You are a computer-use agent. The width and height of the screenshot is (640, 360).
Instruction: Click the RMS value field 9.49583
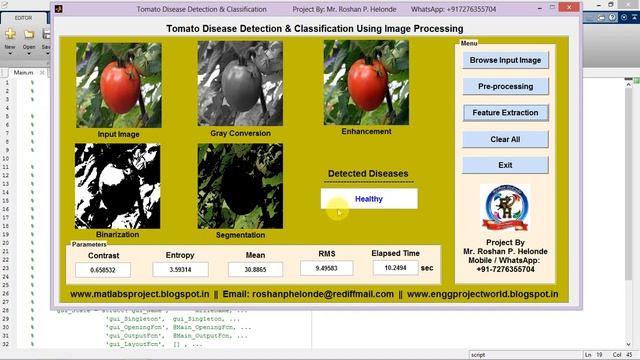pos(327,268)
